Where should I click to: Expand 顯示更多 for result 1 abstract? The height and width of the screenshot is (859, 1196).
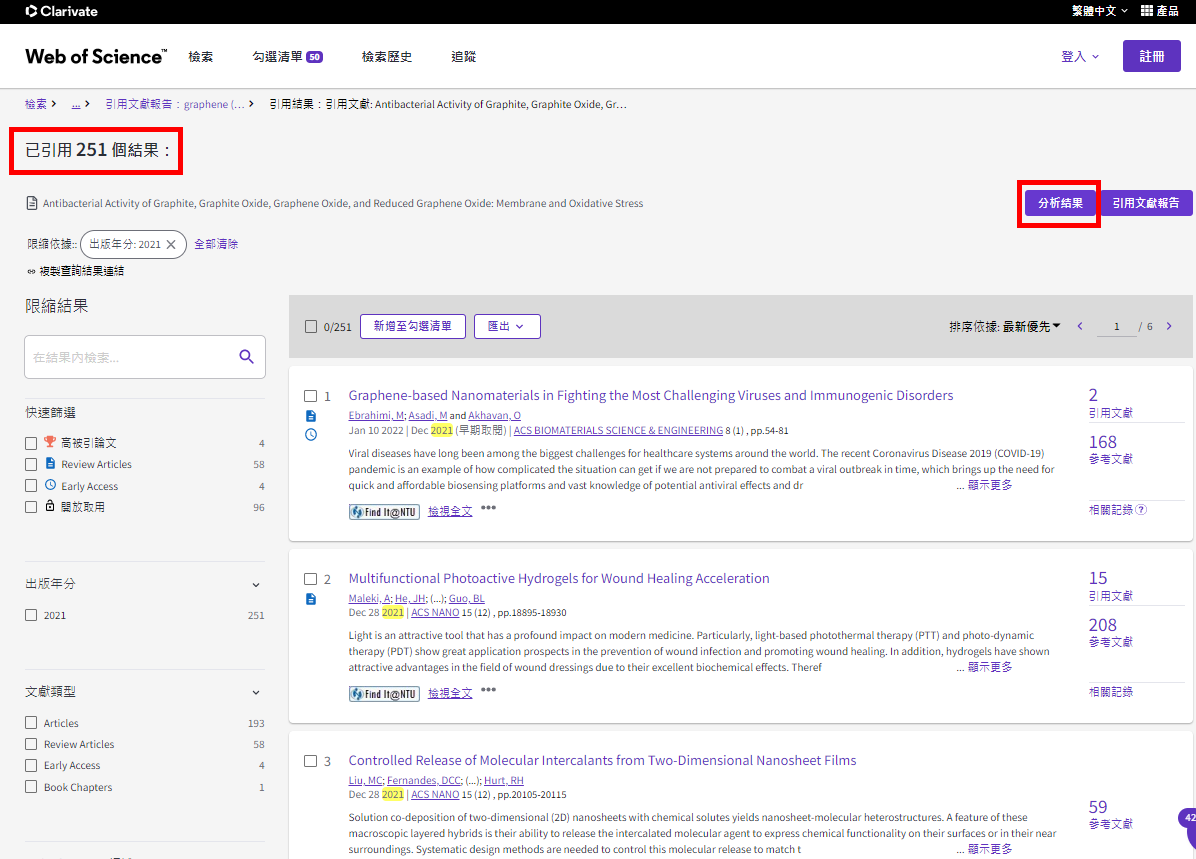990,485
